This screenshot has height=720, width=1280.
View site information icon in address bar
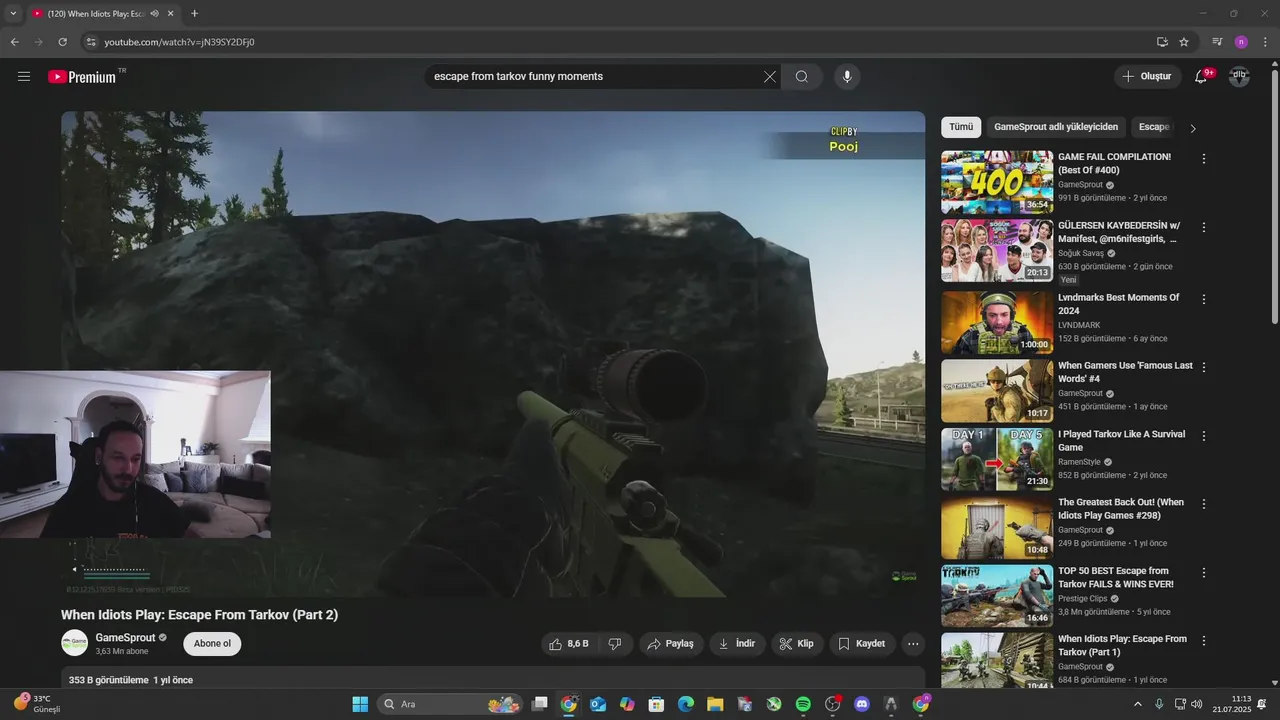tap(91, 42)
